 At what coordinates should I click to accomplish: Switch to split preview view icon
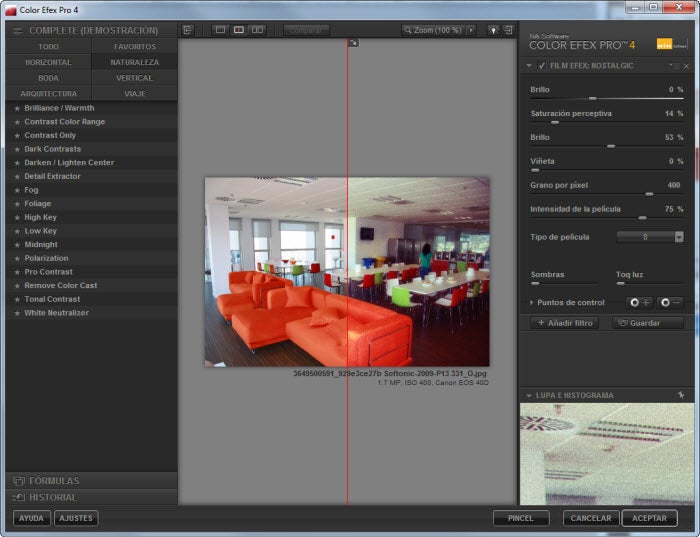point(239,30)
